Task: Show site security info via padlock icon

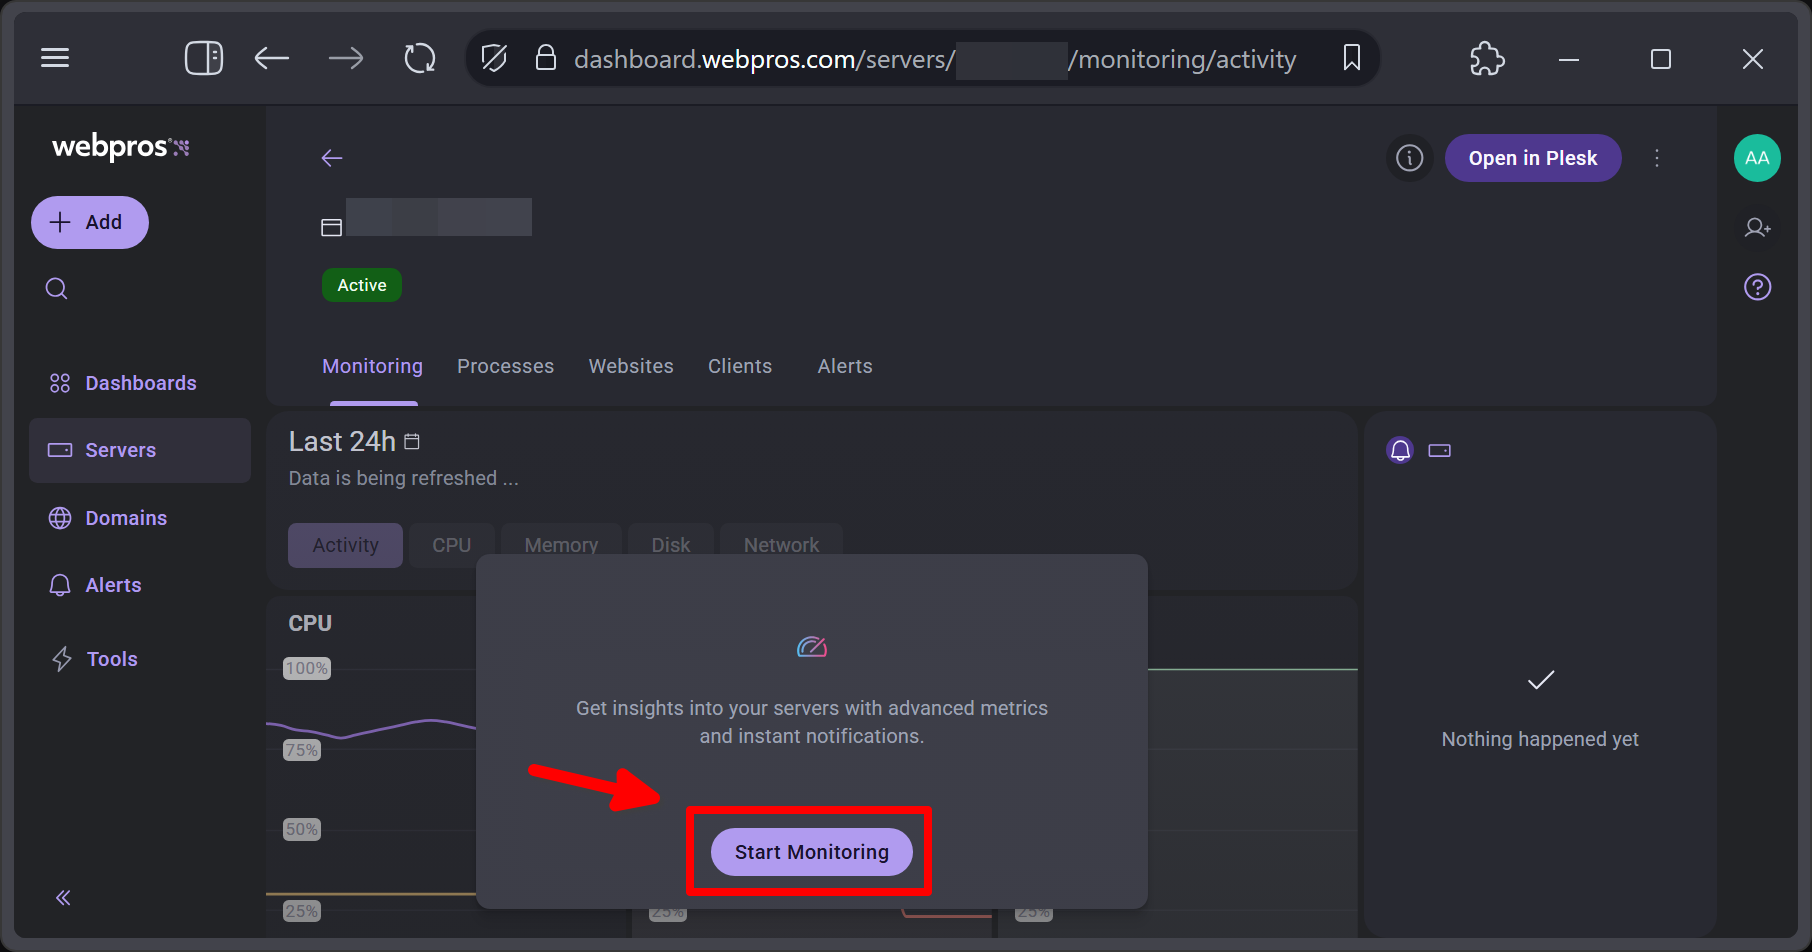Action: pos(546,58)
